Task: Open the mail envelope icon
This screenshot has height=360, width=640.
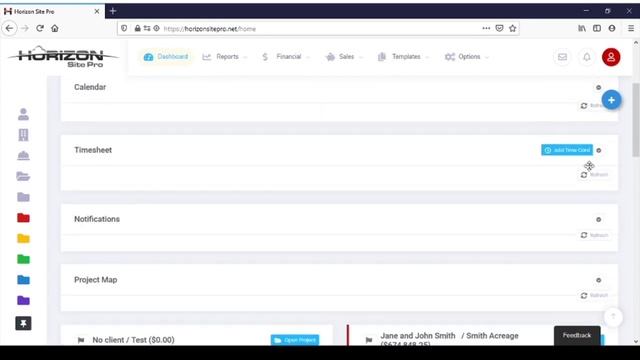Action: coord(562,57)
